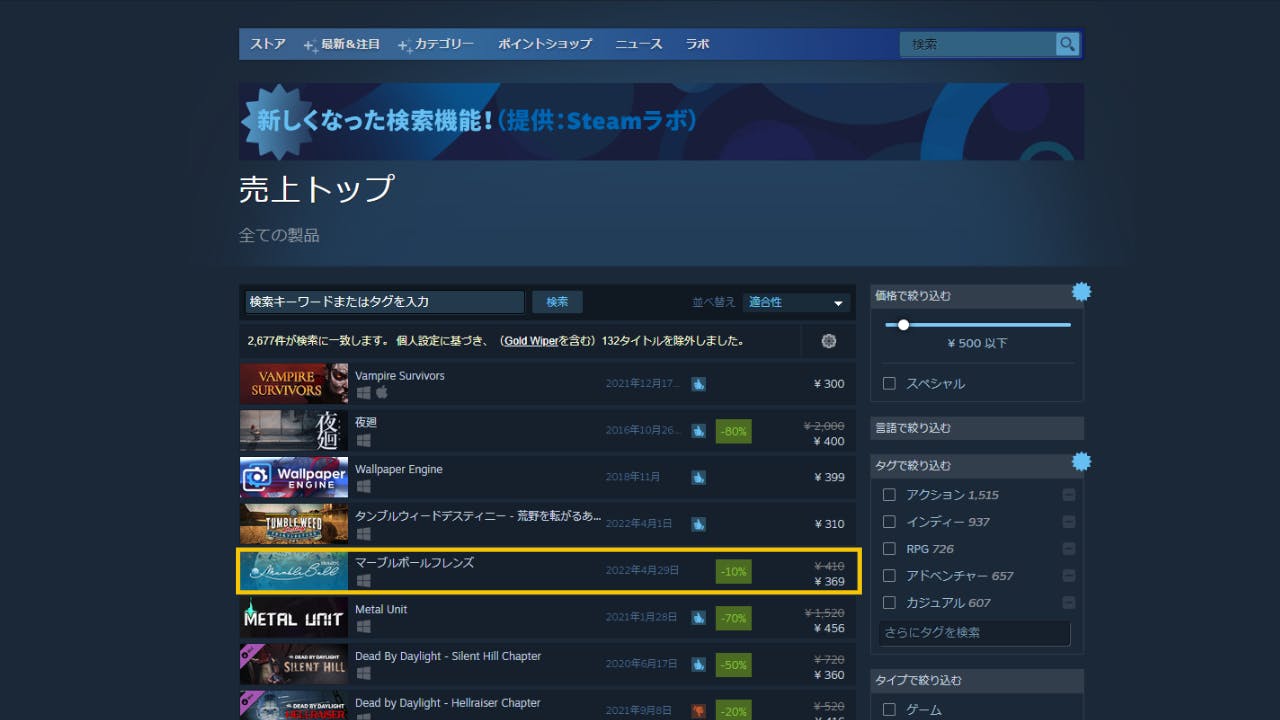Viewport: 1280px width, 720px height.
Task: Open the 適合性 sort dropdown
Action: (x=797, y=302)
